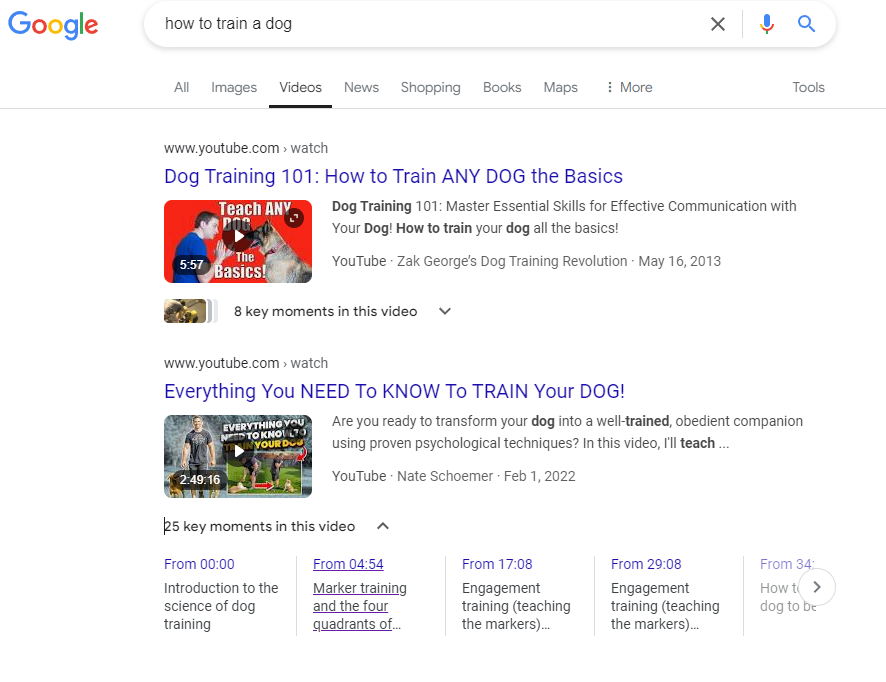
Task: Clear the search query using the X icon
Action: coord(717,24)
